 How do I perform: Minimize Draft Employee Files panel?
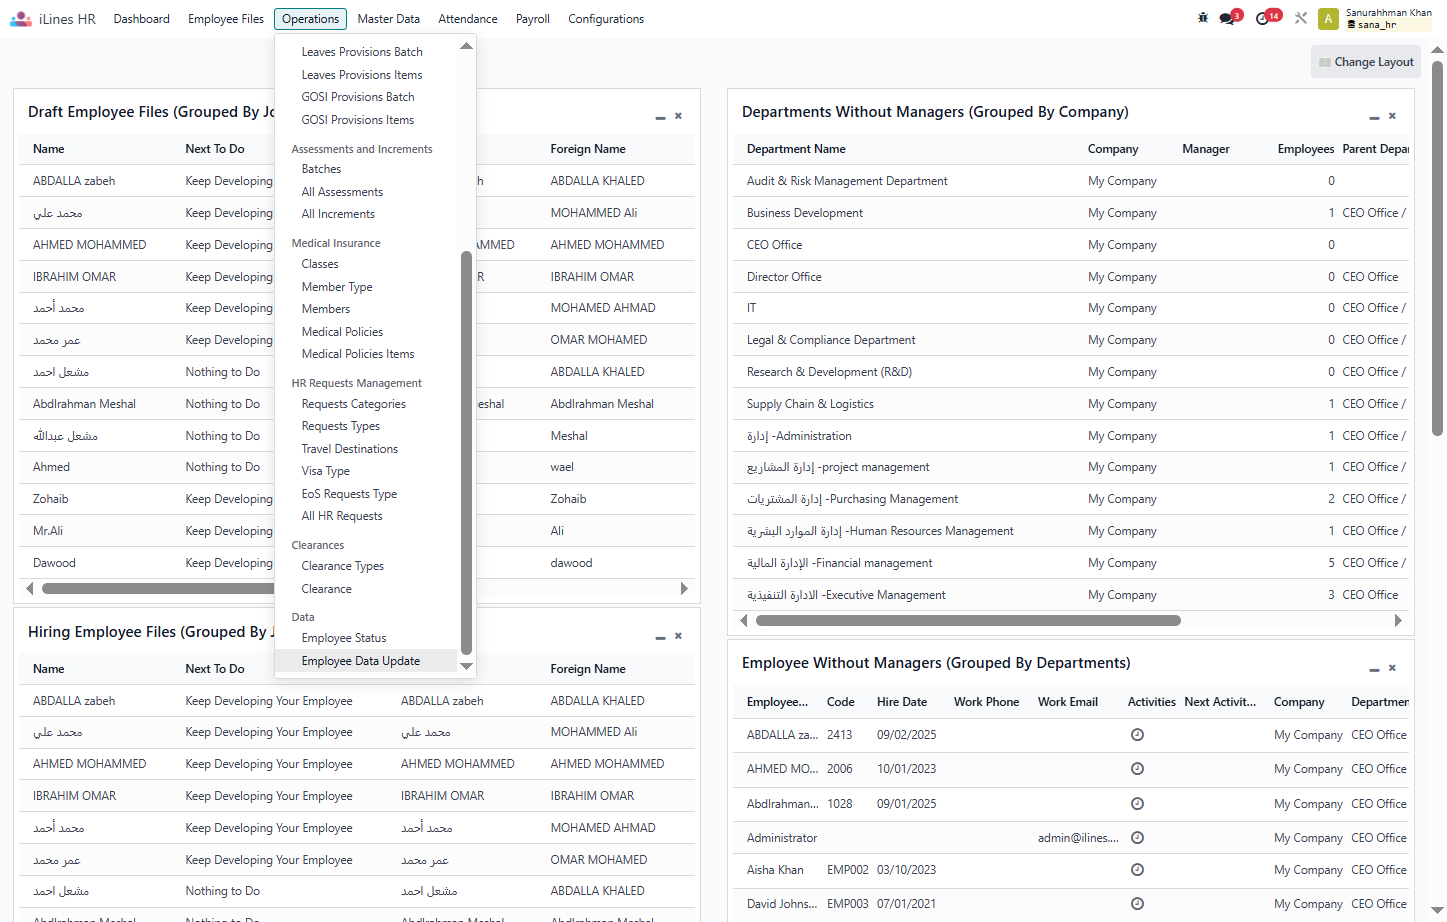click(660, 117)
